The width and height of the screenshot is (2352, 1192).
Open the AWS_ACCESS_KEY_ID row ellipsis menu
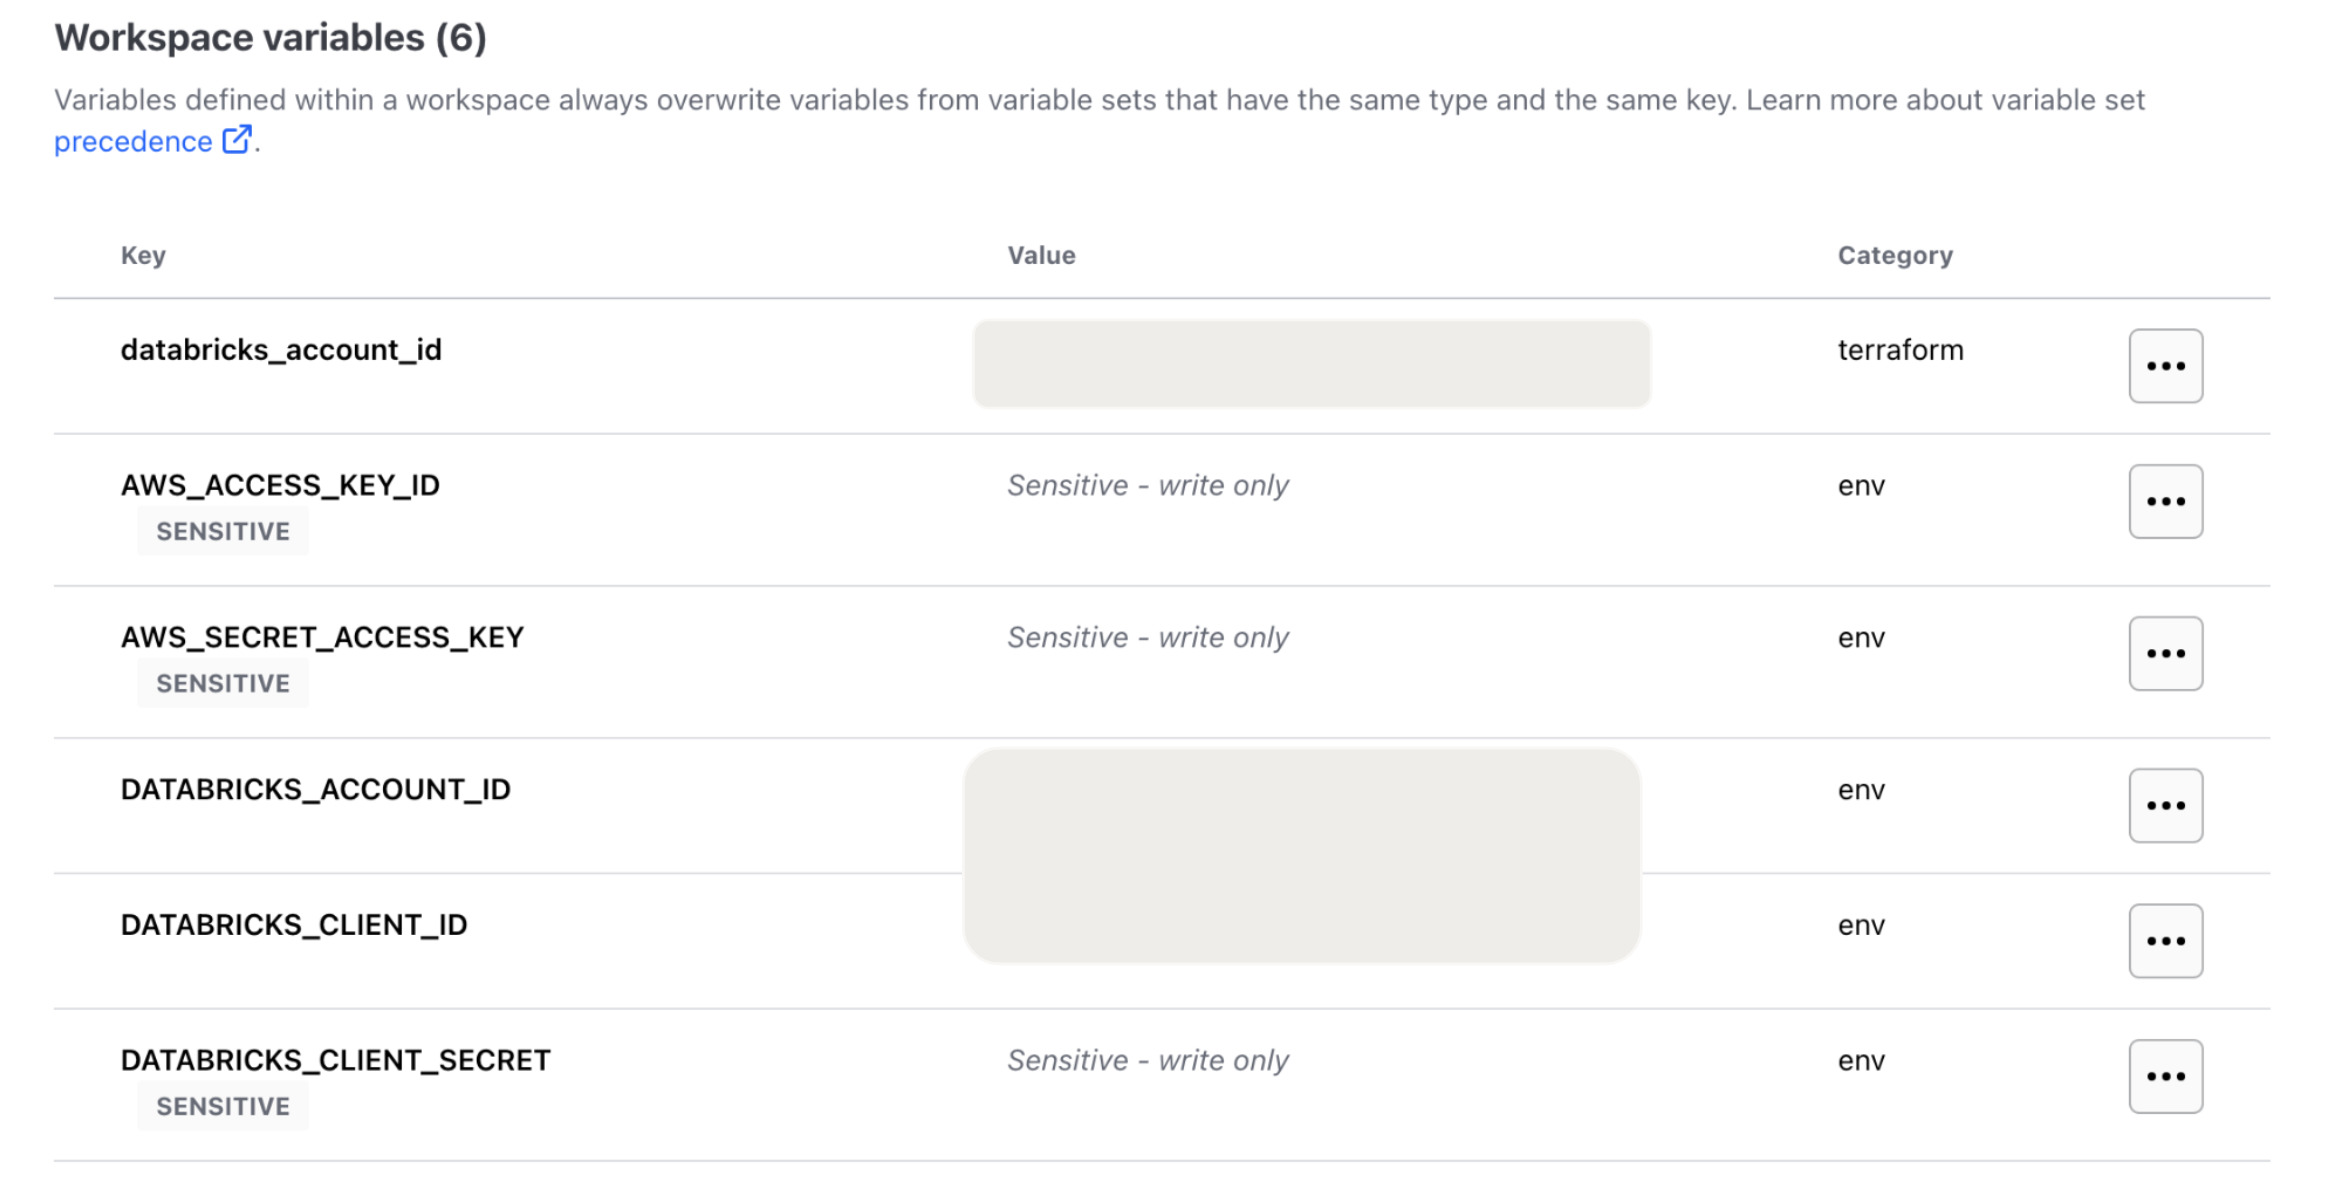click(2165, 501)
